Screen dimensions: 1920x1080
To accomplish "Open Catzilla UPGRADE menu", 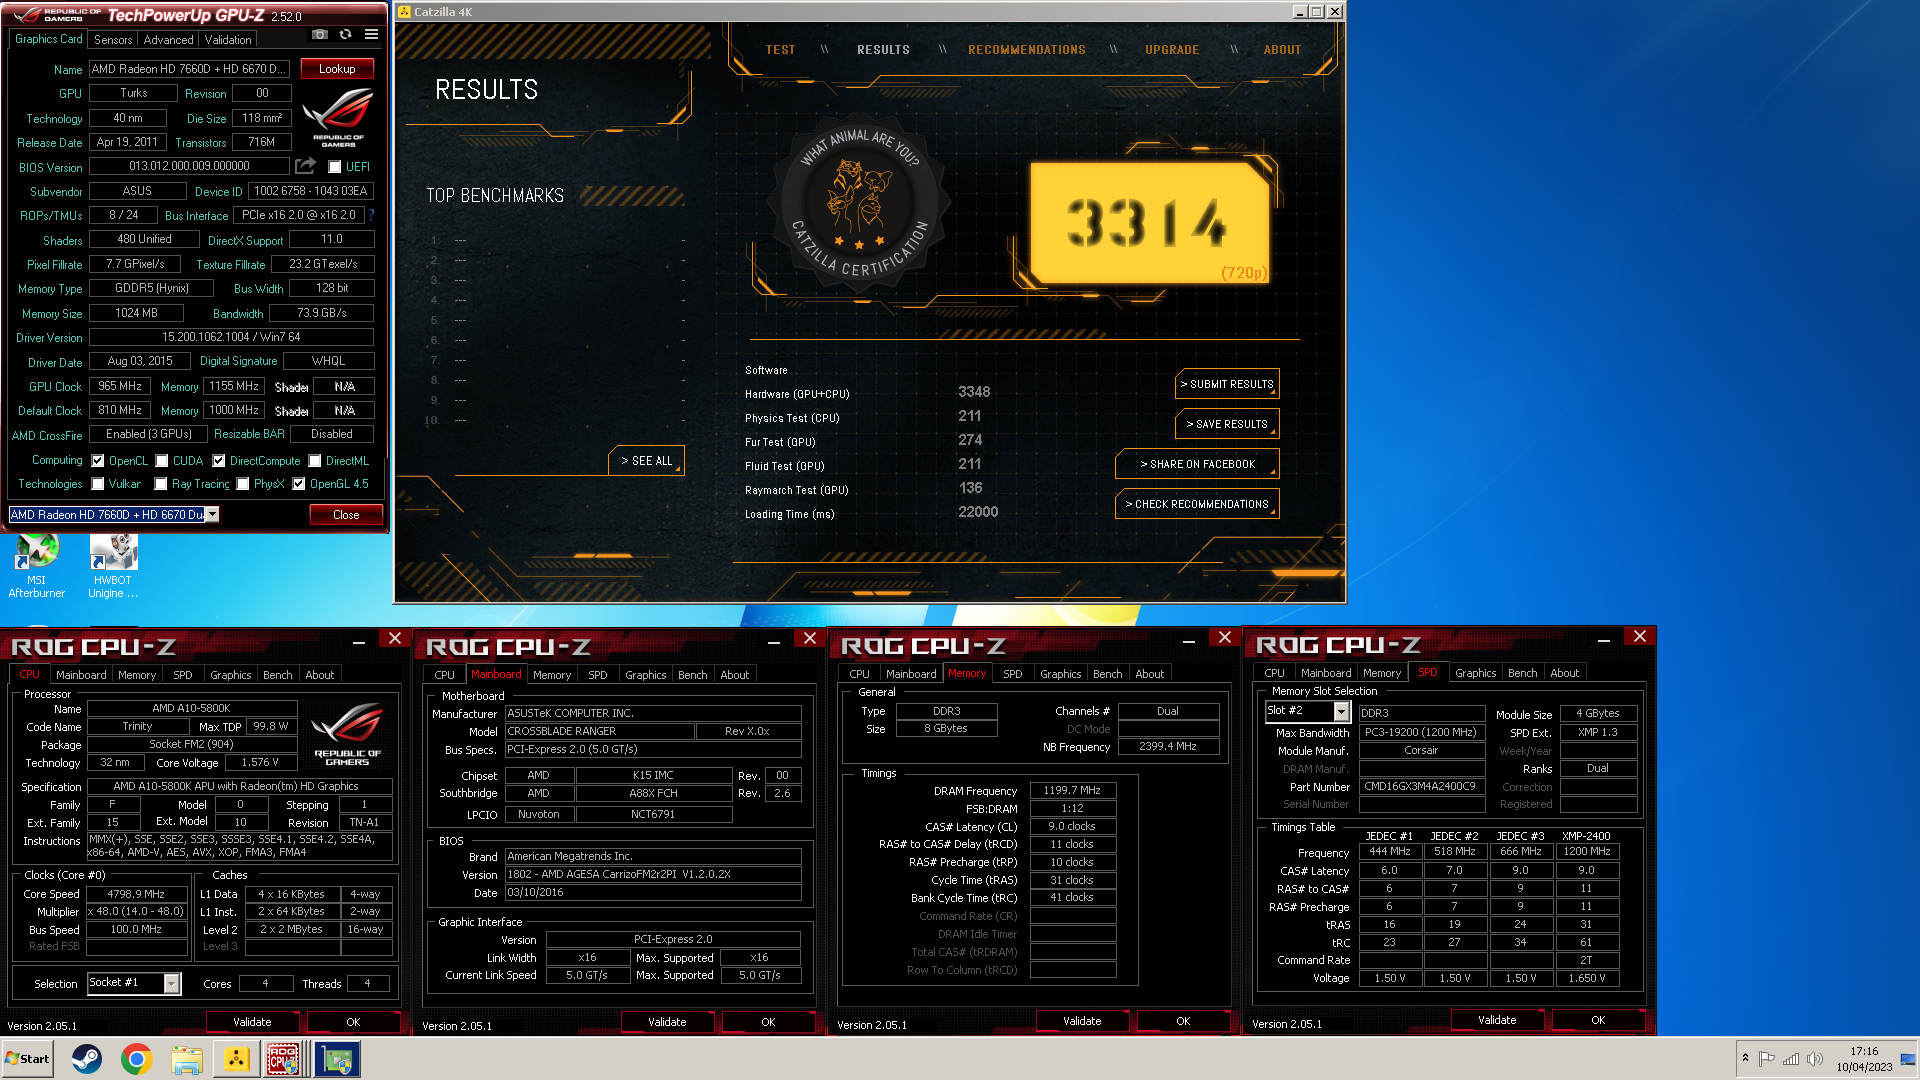I will click(x=1172, y=50).
